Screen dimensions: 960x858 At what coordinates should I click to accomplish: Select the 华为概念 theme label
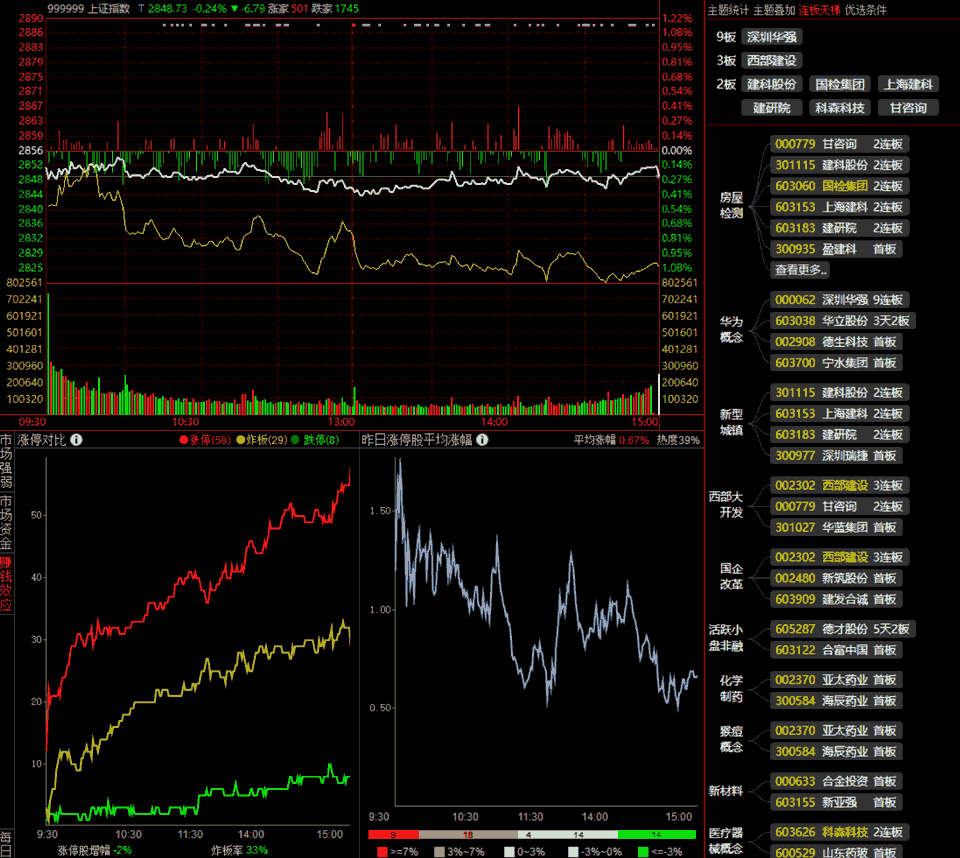click(731, 329)
